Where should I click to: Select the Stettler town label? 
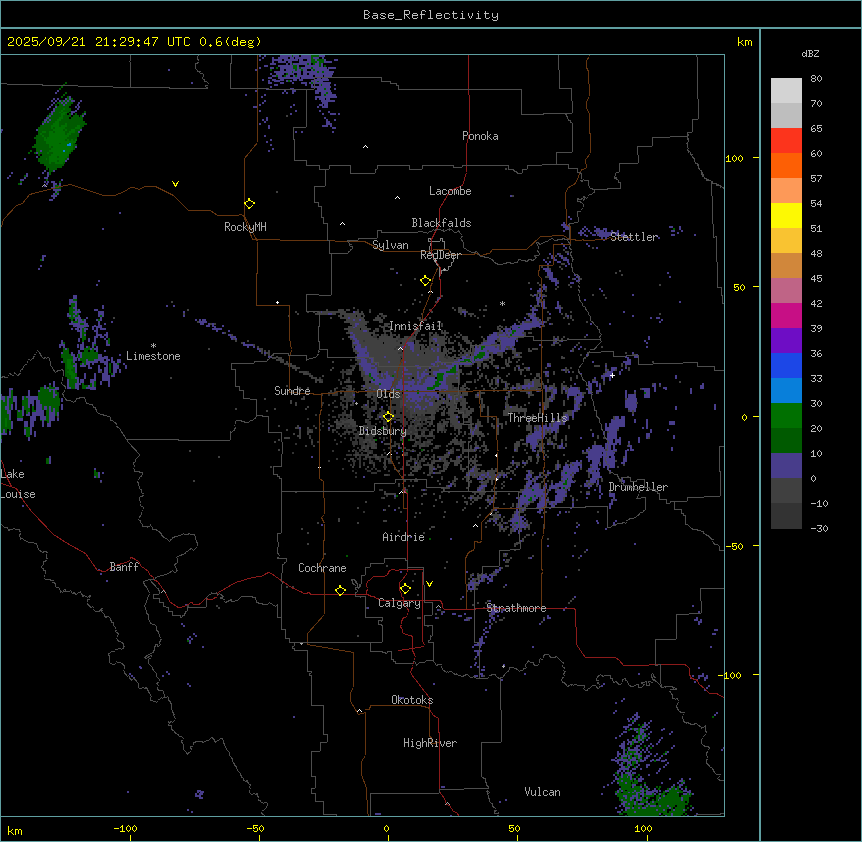coord(634,237)
